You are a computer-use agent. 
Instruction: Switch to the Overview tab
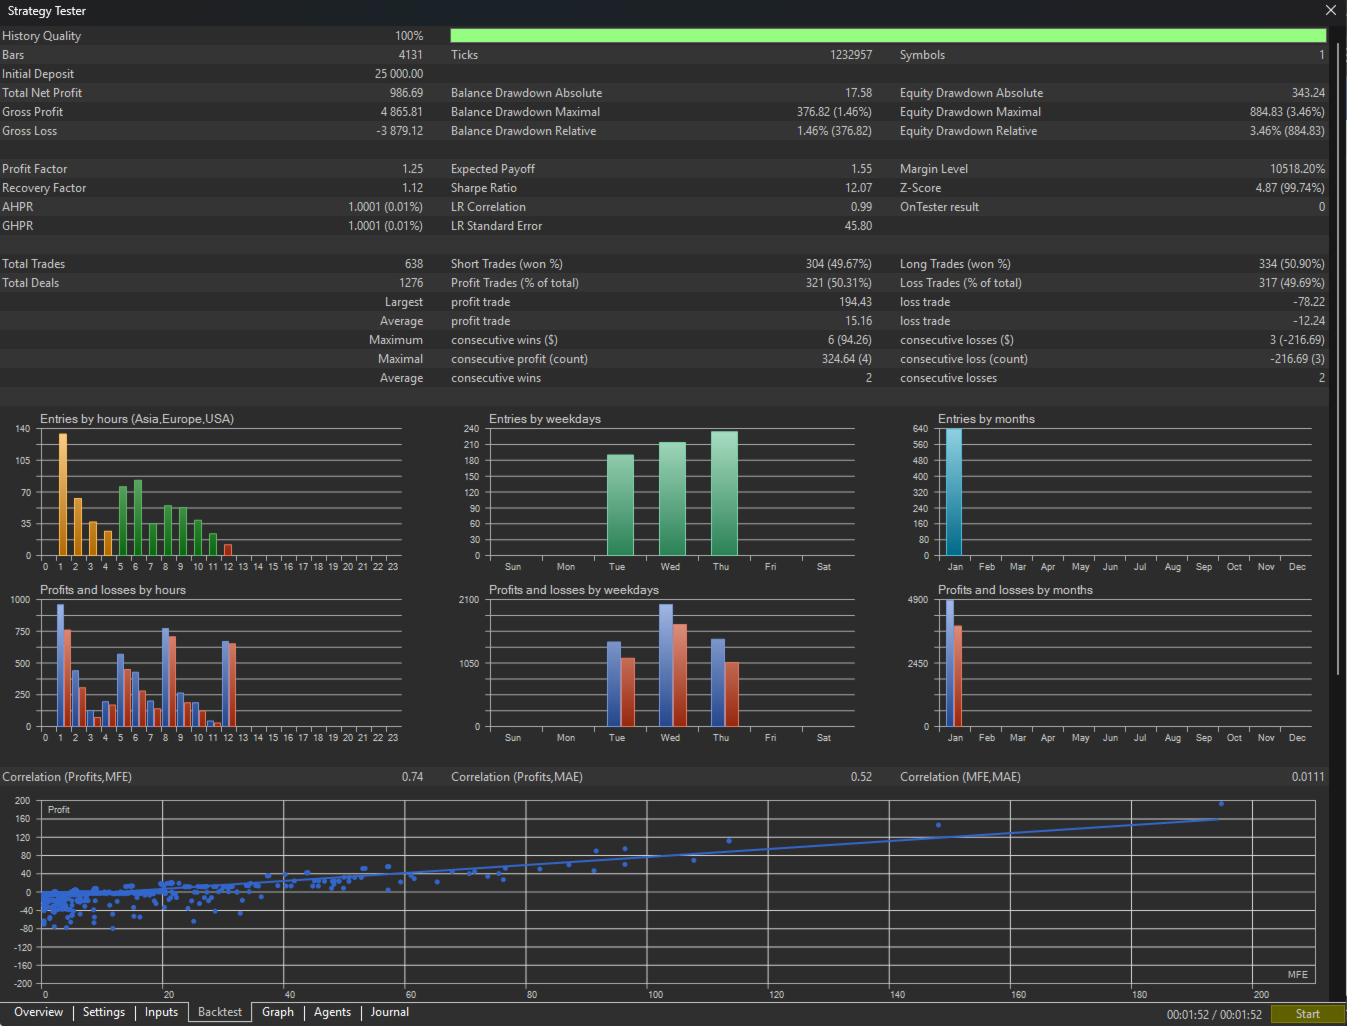[38, 1012]
